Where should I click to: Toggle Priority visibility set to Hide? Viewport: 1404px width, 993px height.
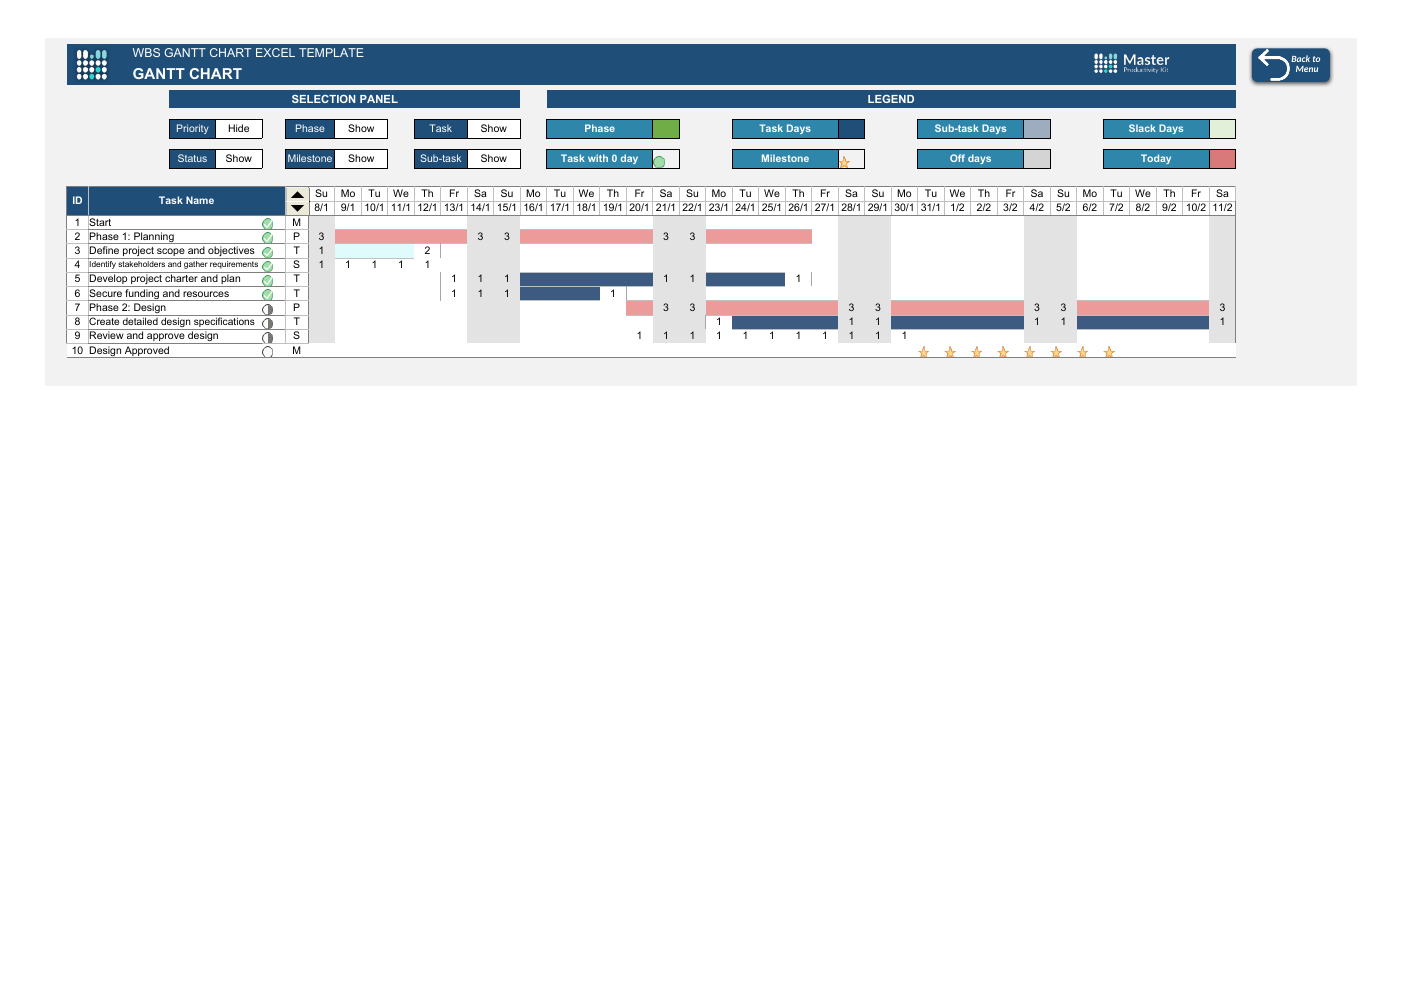(239, 129)
